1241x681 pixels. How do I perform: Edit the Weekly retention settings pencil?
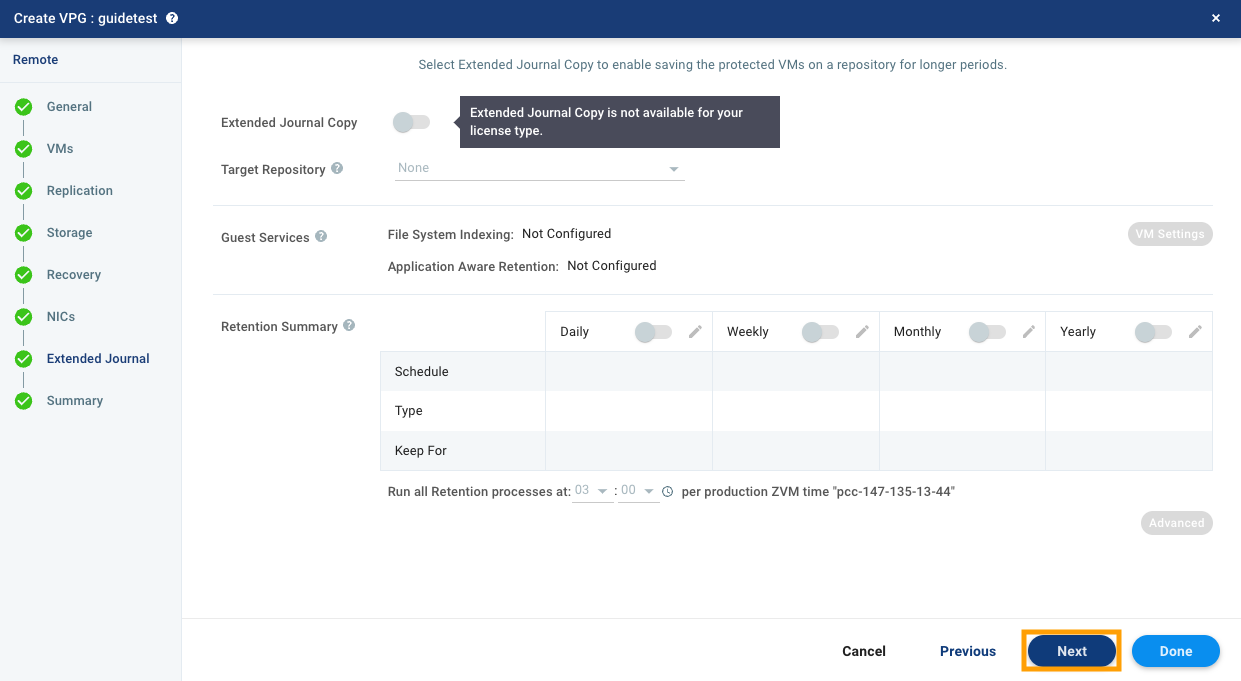tap(862, 332)
